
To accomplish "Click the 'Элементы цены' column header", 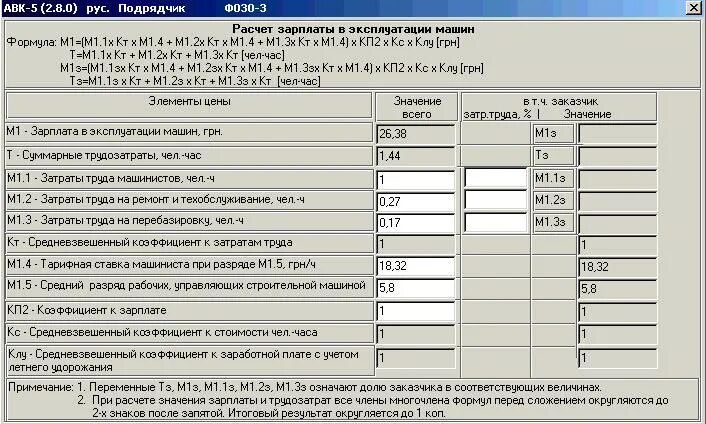I will 189,106.
